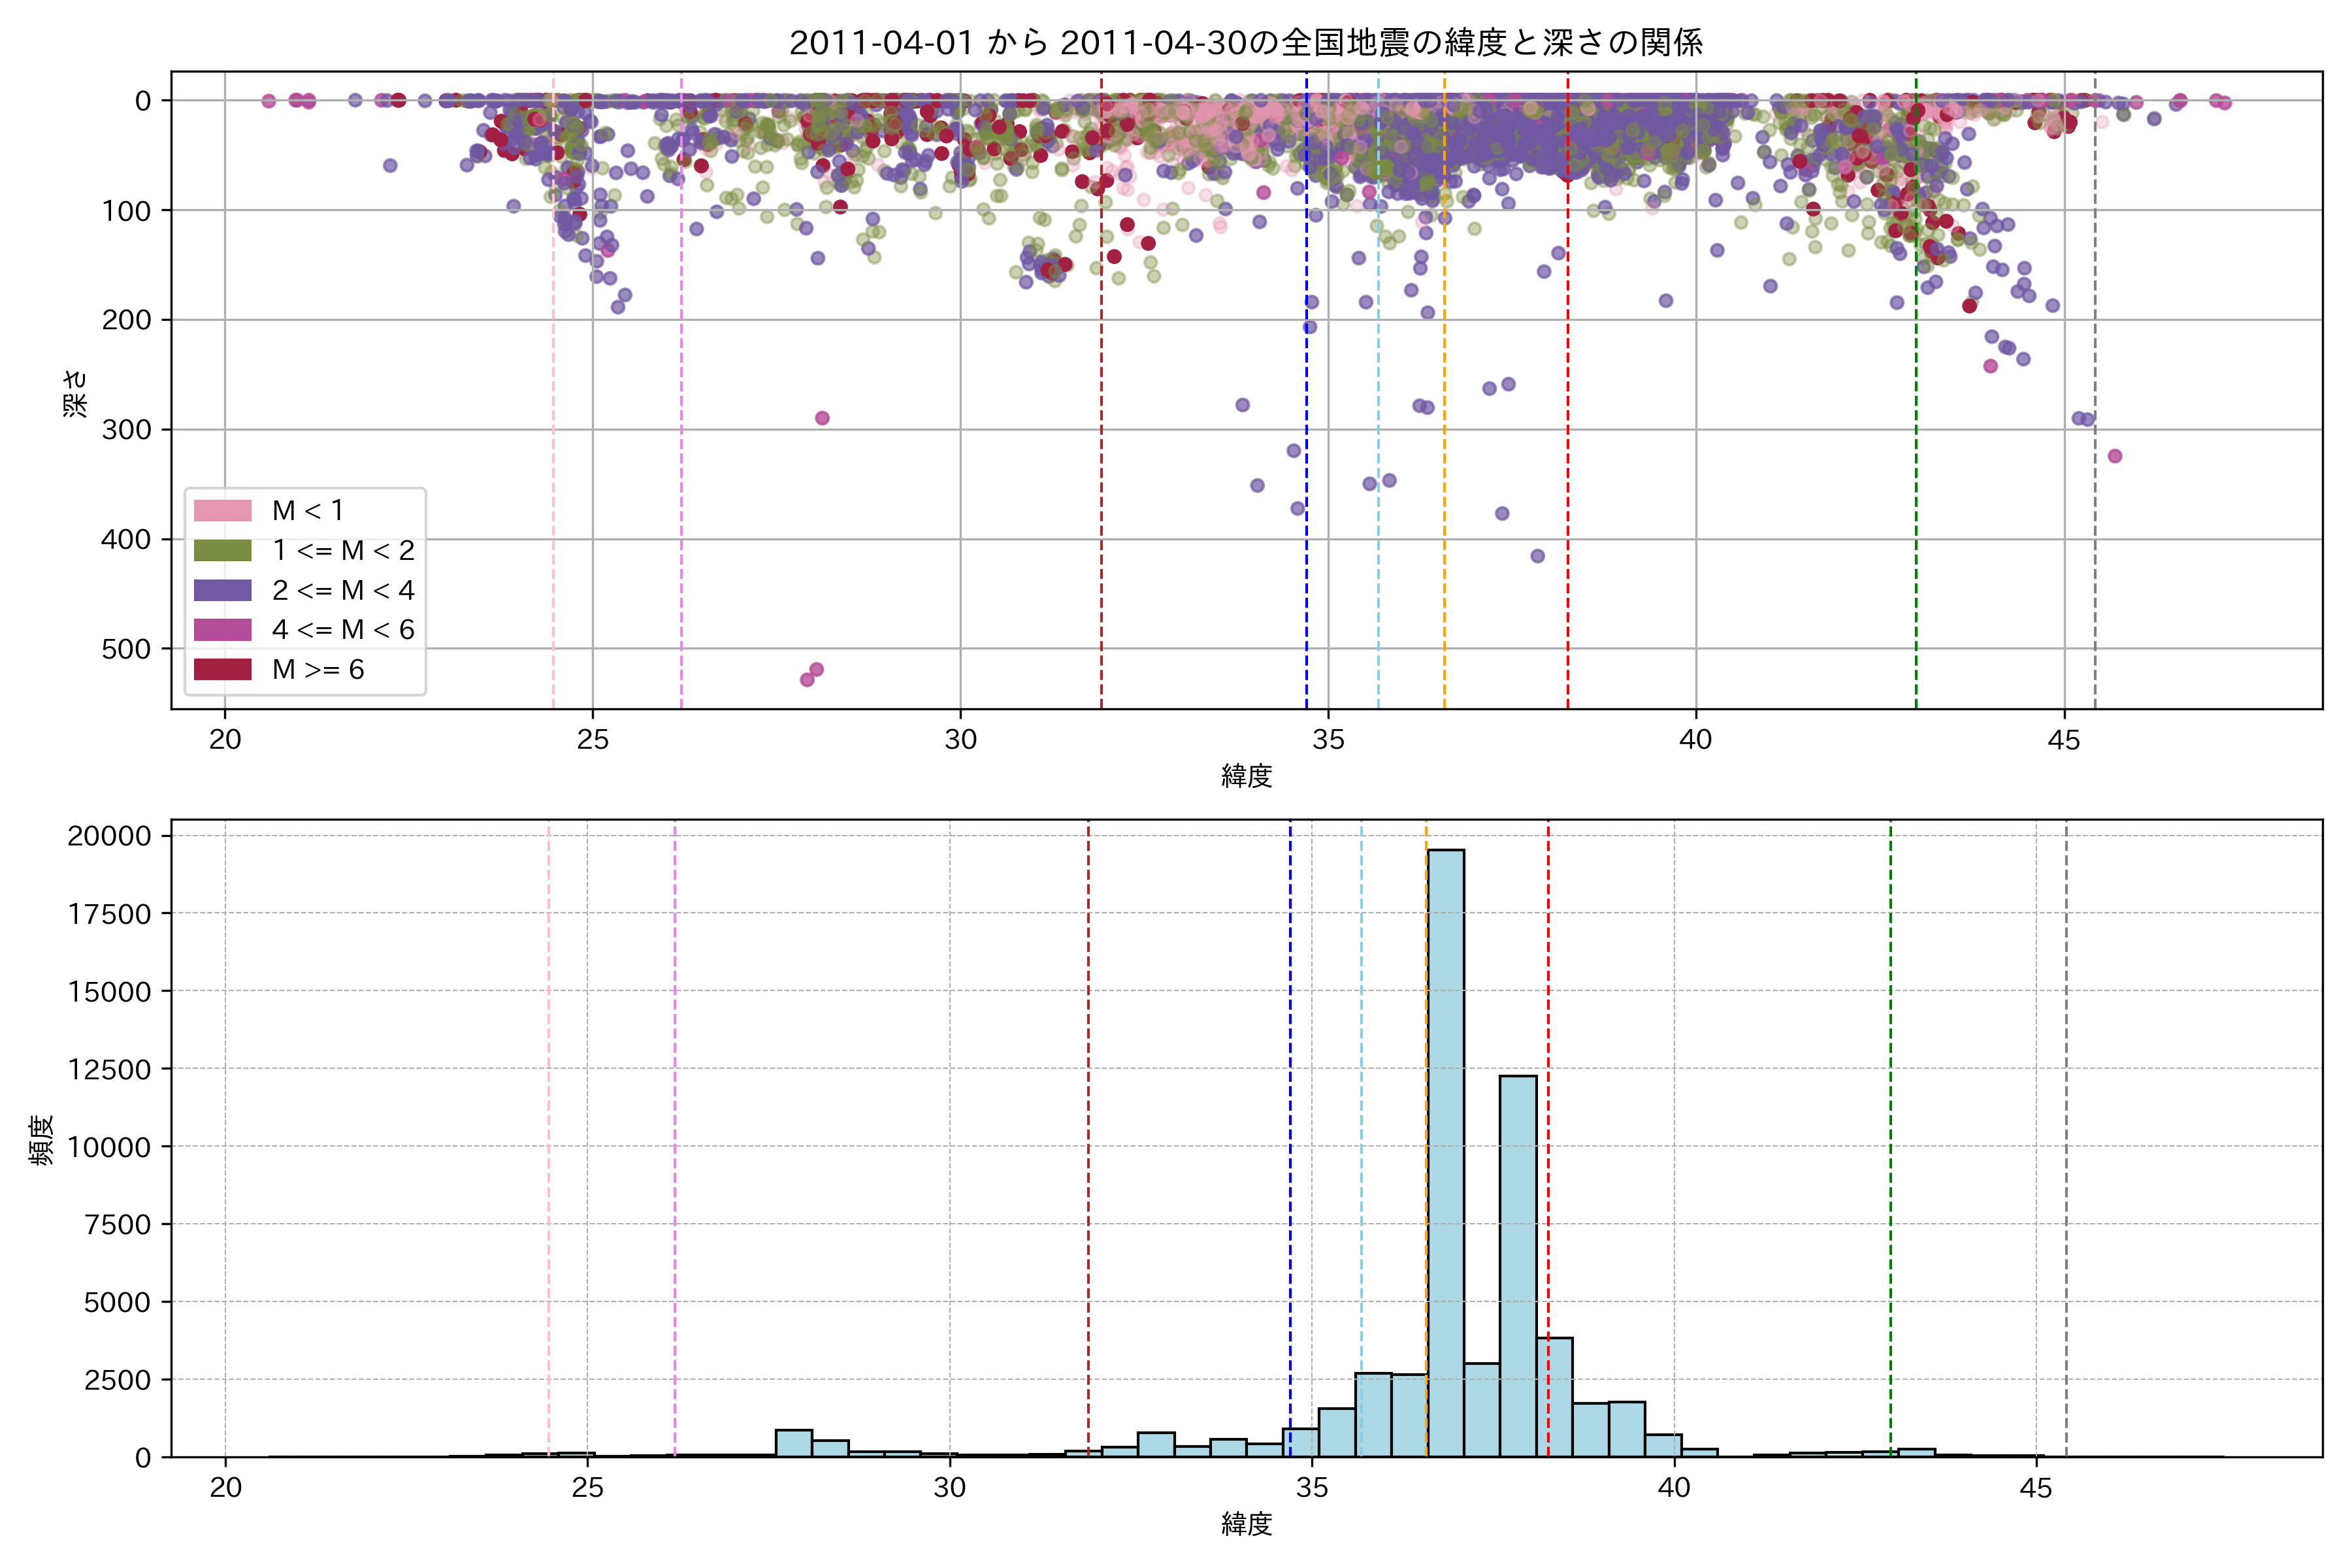Click the 45 tick label under the histogram
This screenshot has width=2352, height=1568.
[x=2035, y=1487]
